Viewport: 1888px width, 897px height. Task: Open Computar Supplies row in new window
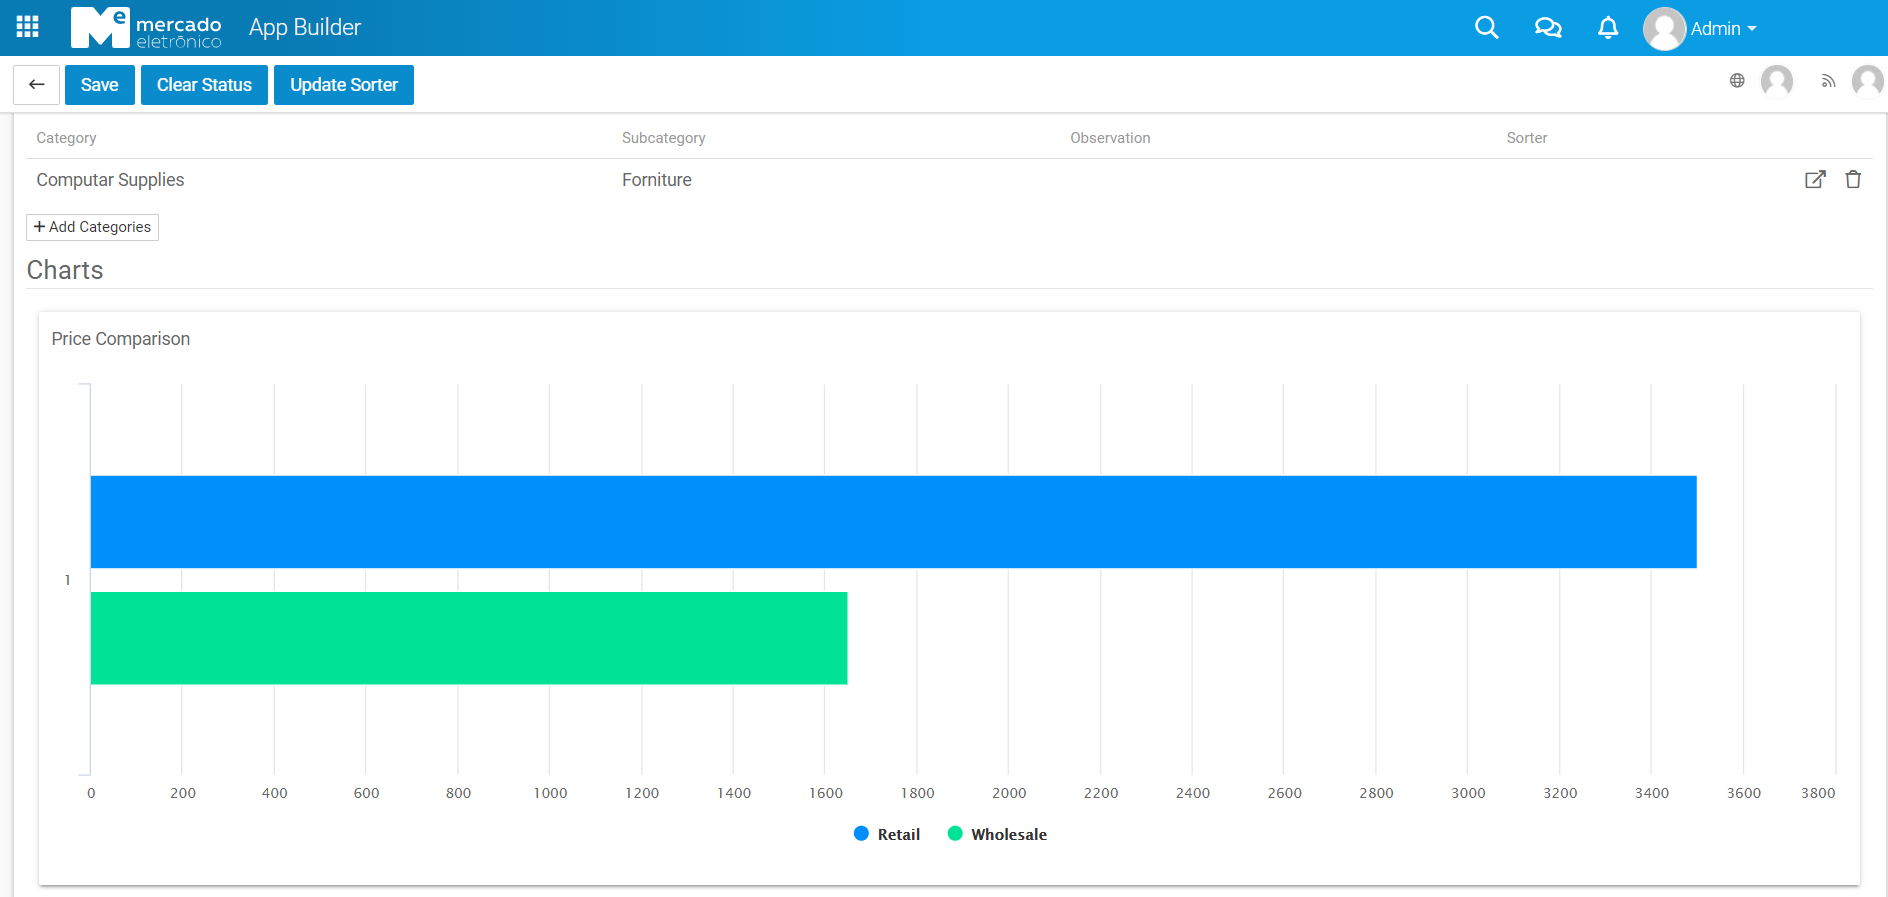1814,180
